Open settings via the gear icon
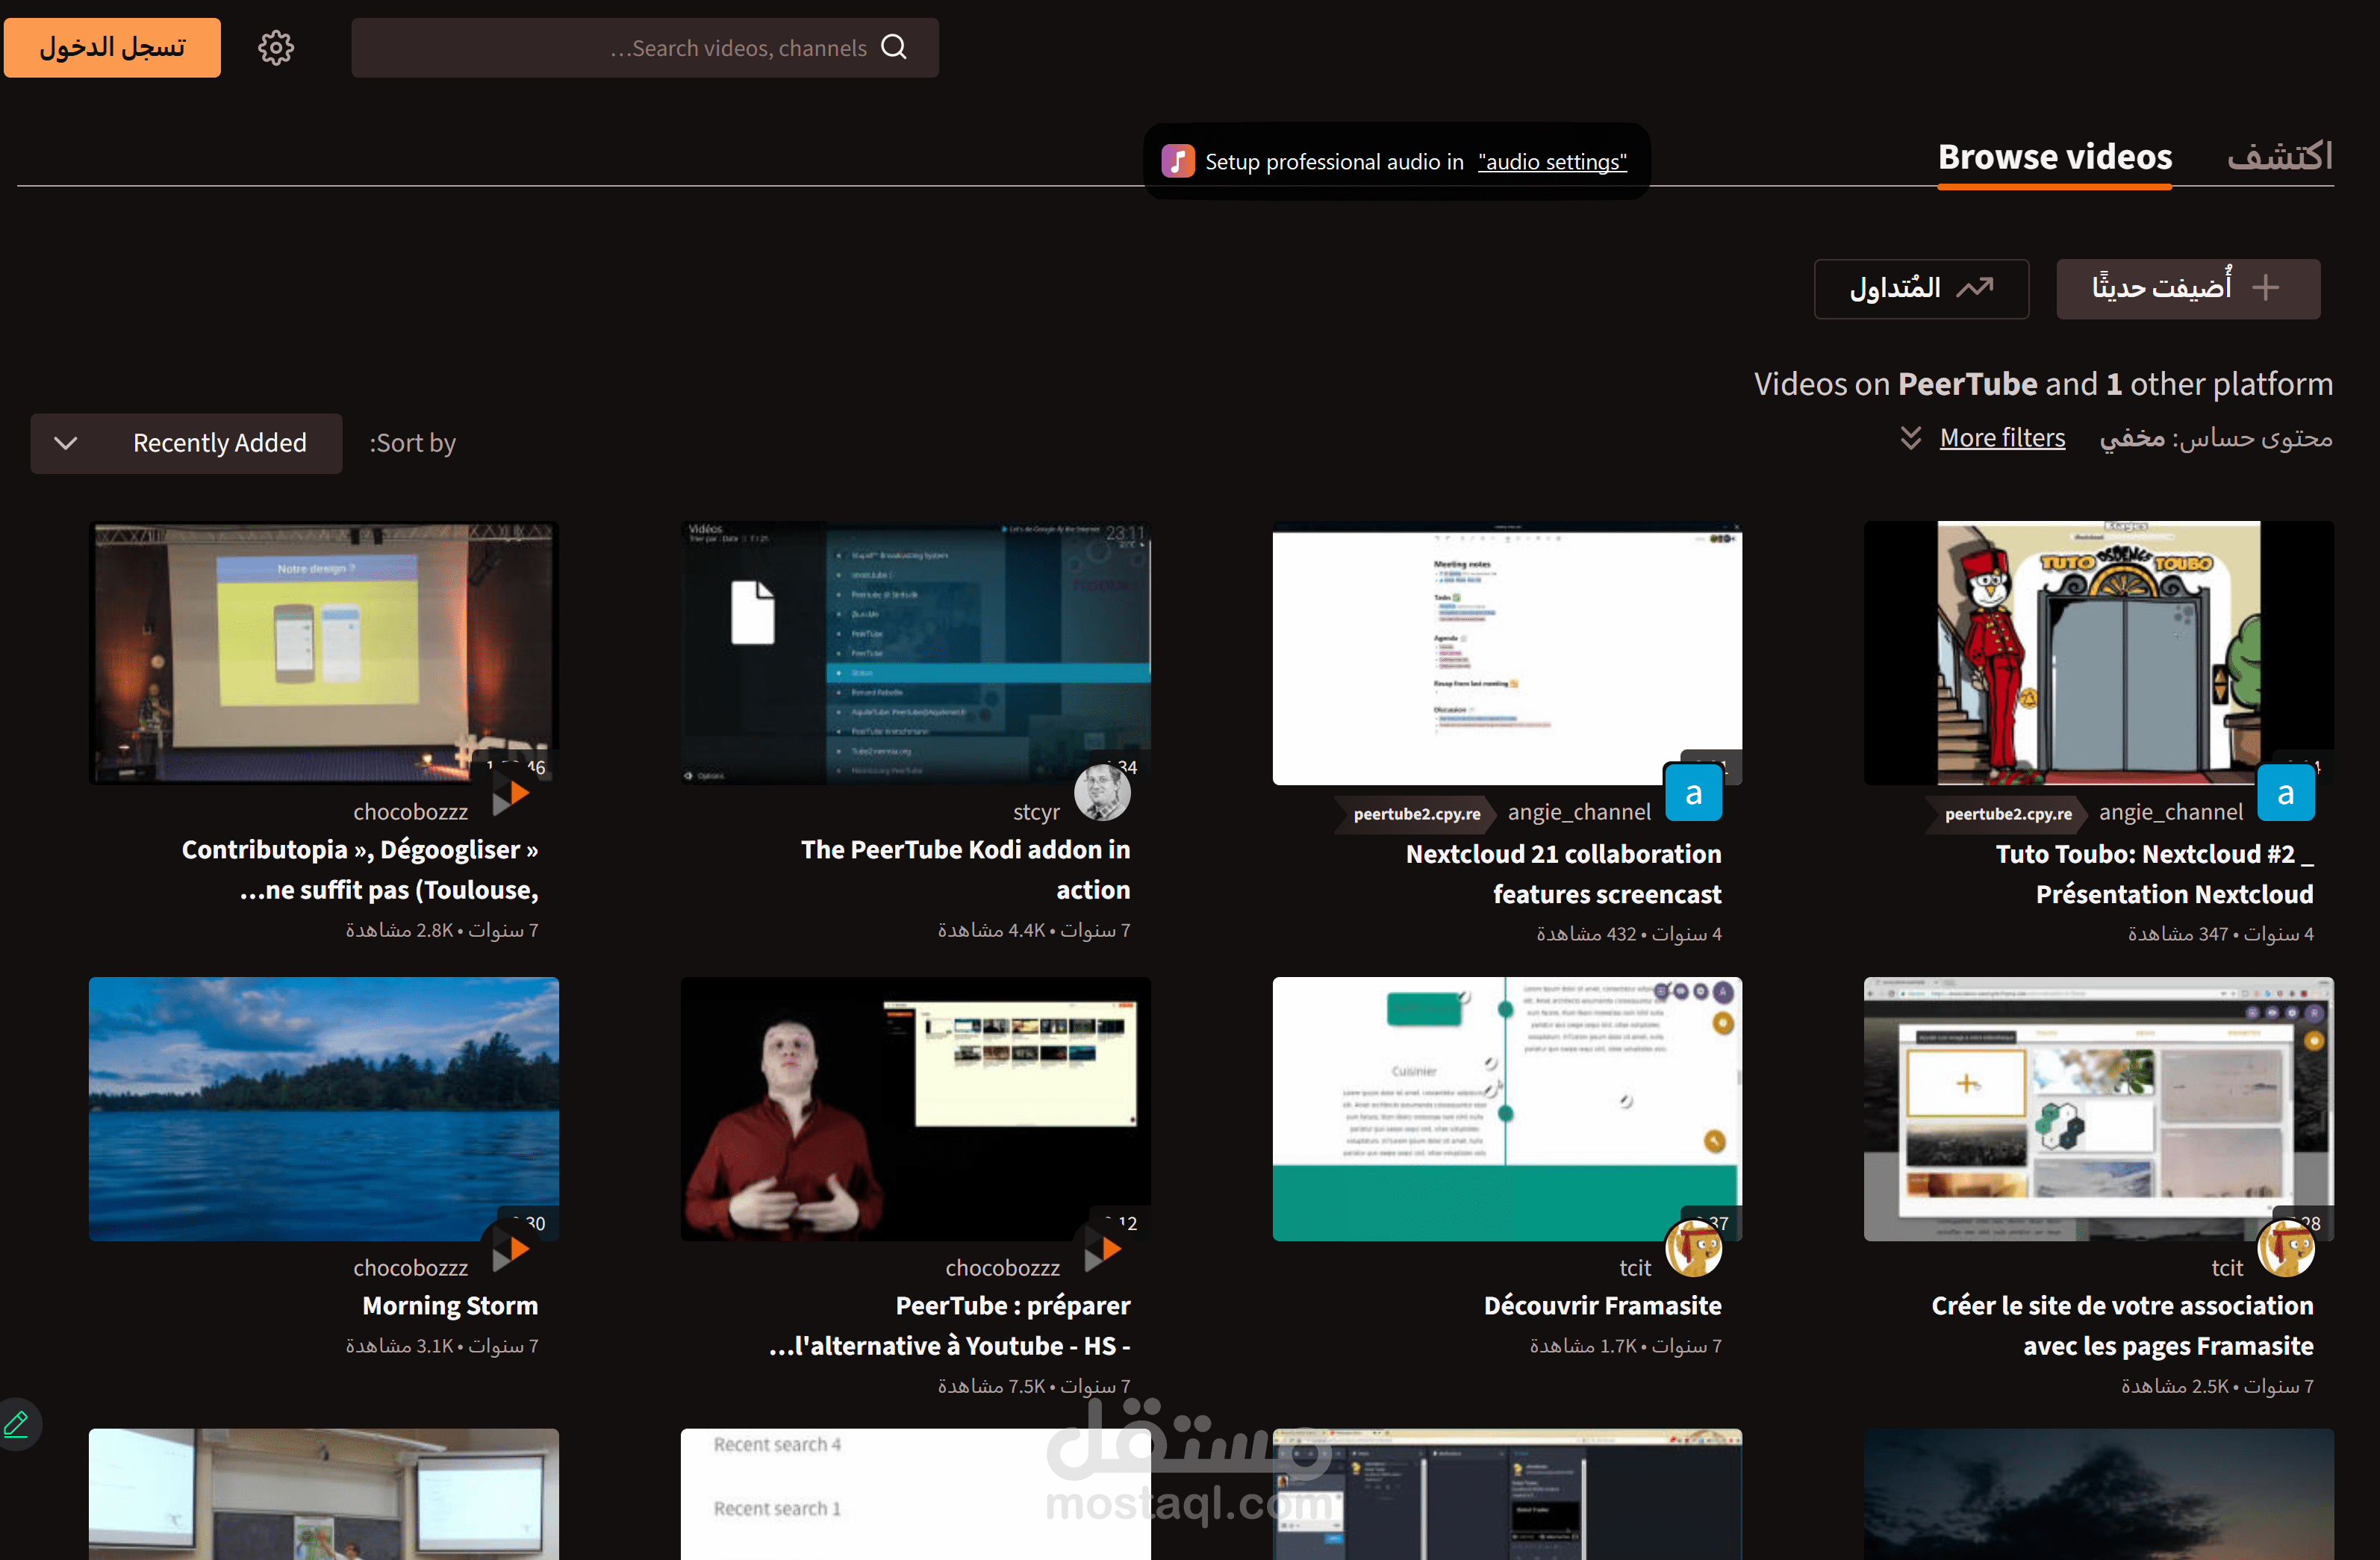Viewport: 2380px width, 1560px height. pos(276,48)
